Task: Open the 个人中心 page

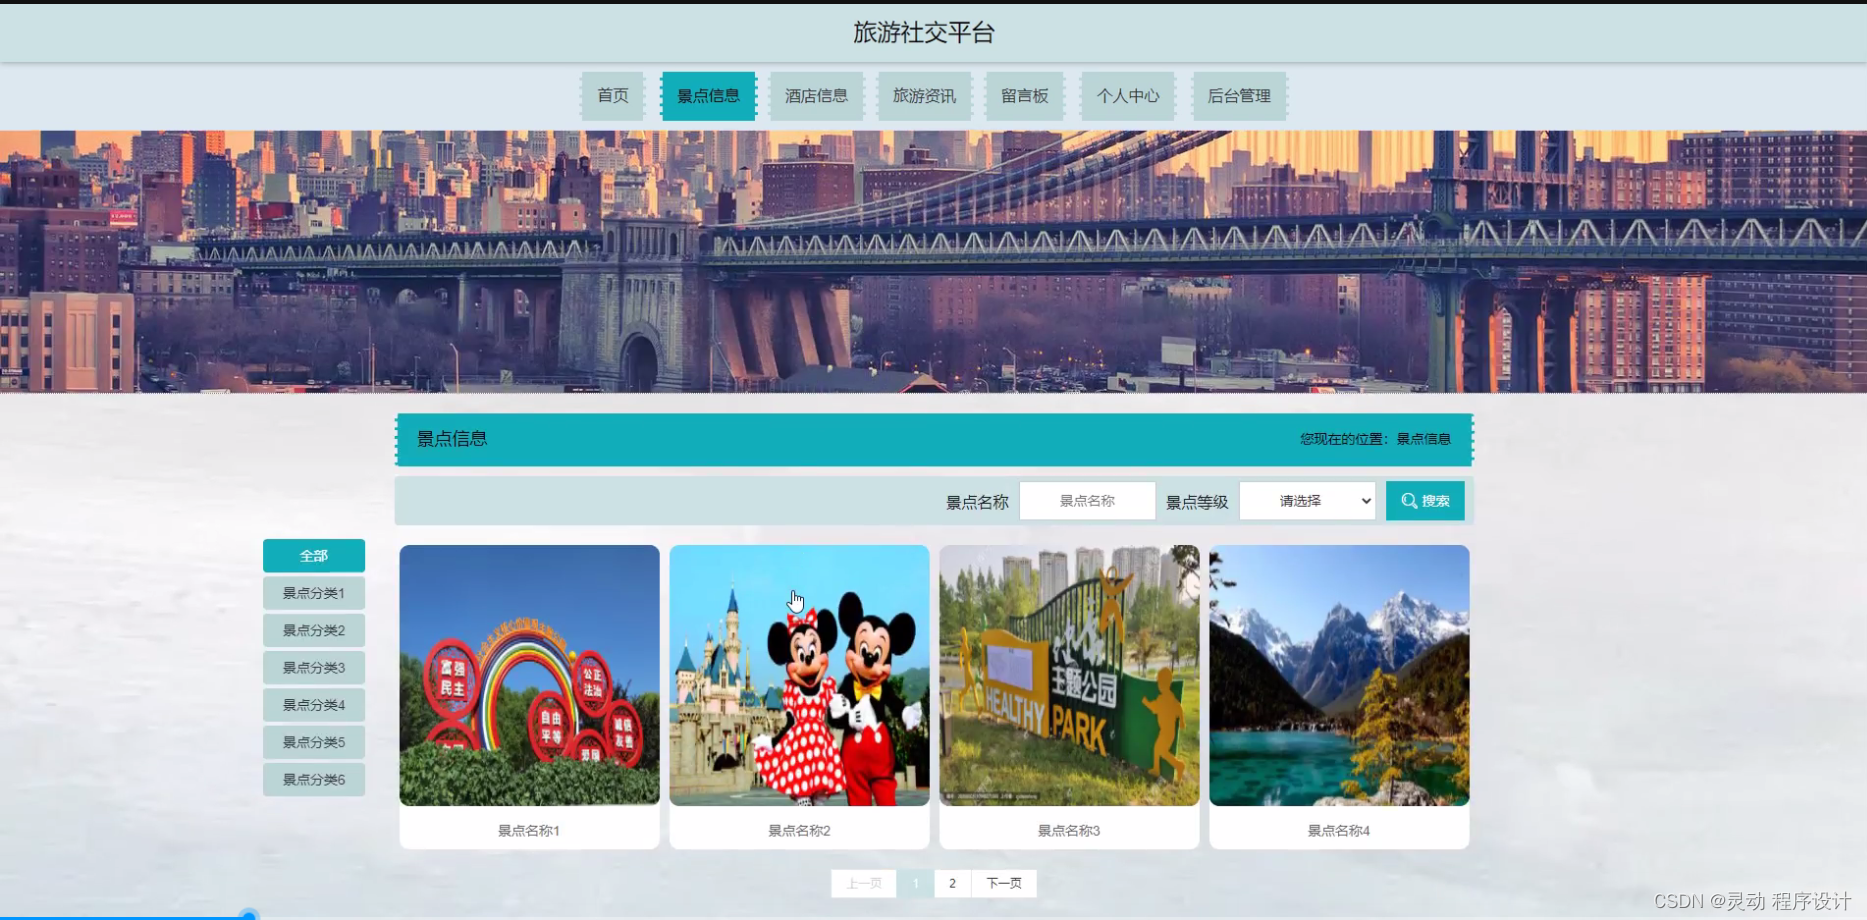Action: click(1128, 96)
